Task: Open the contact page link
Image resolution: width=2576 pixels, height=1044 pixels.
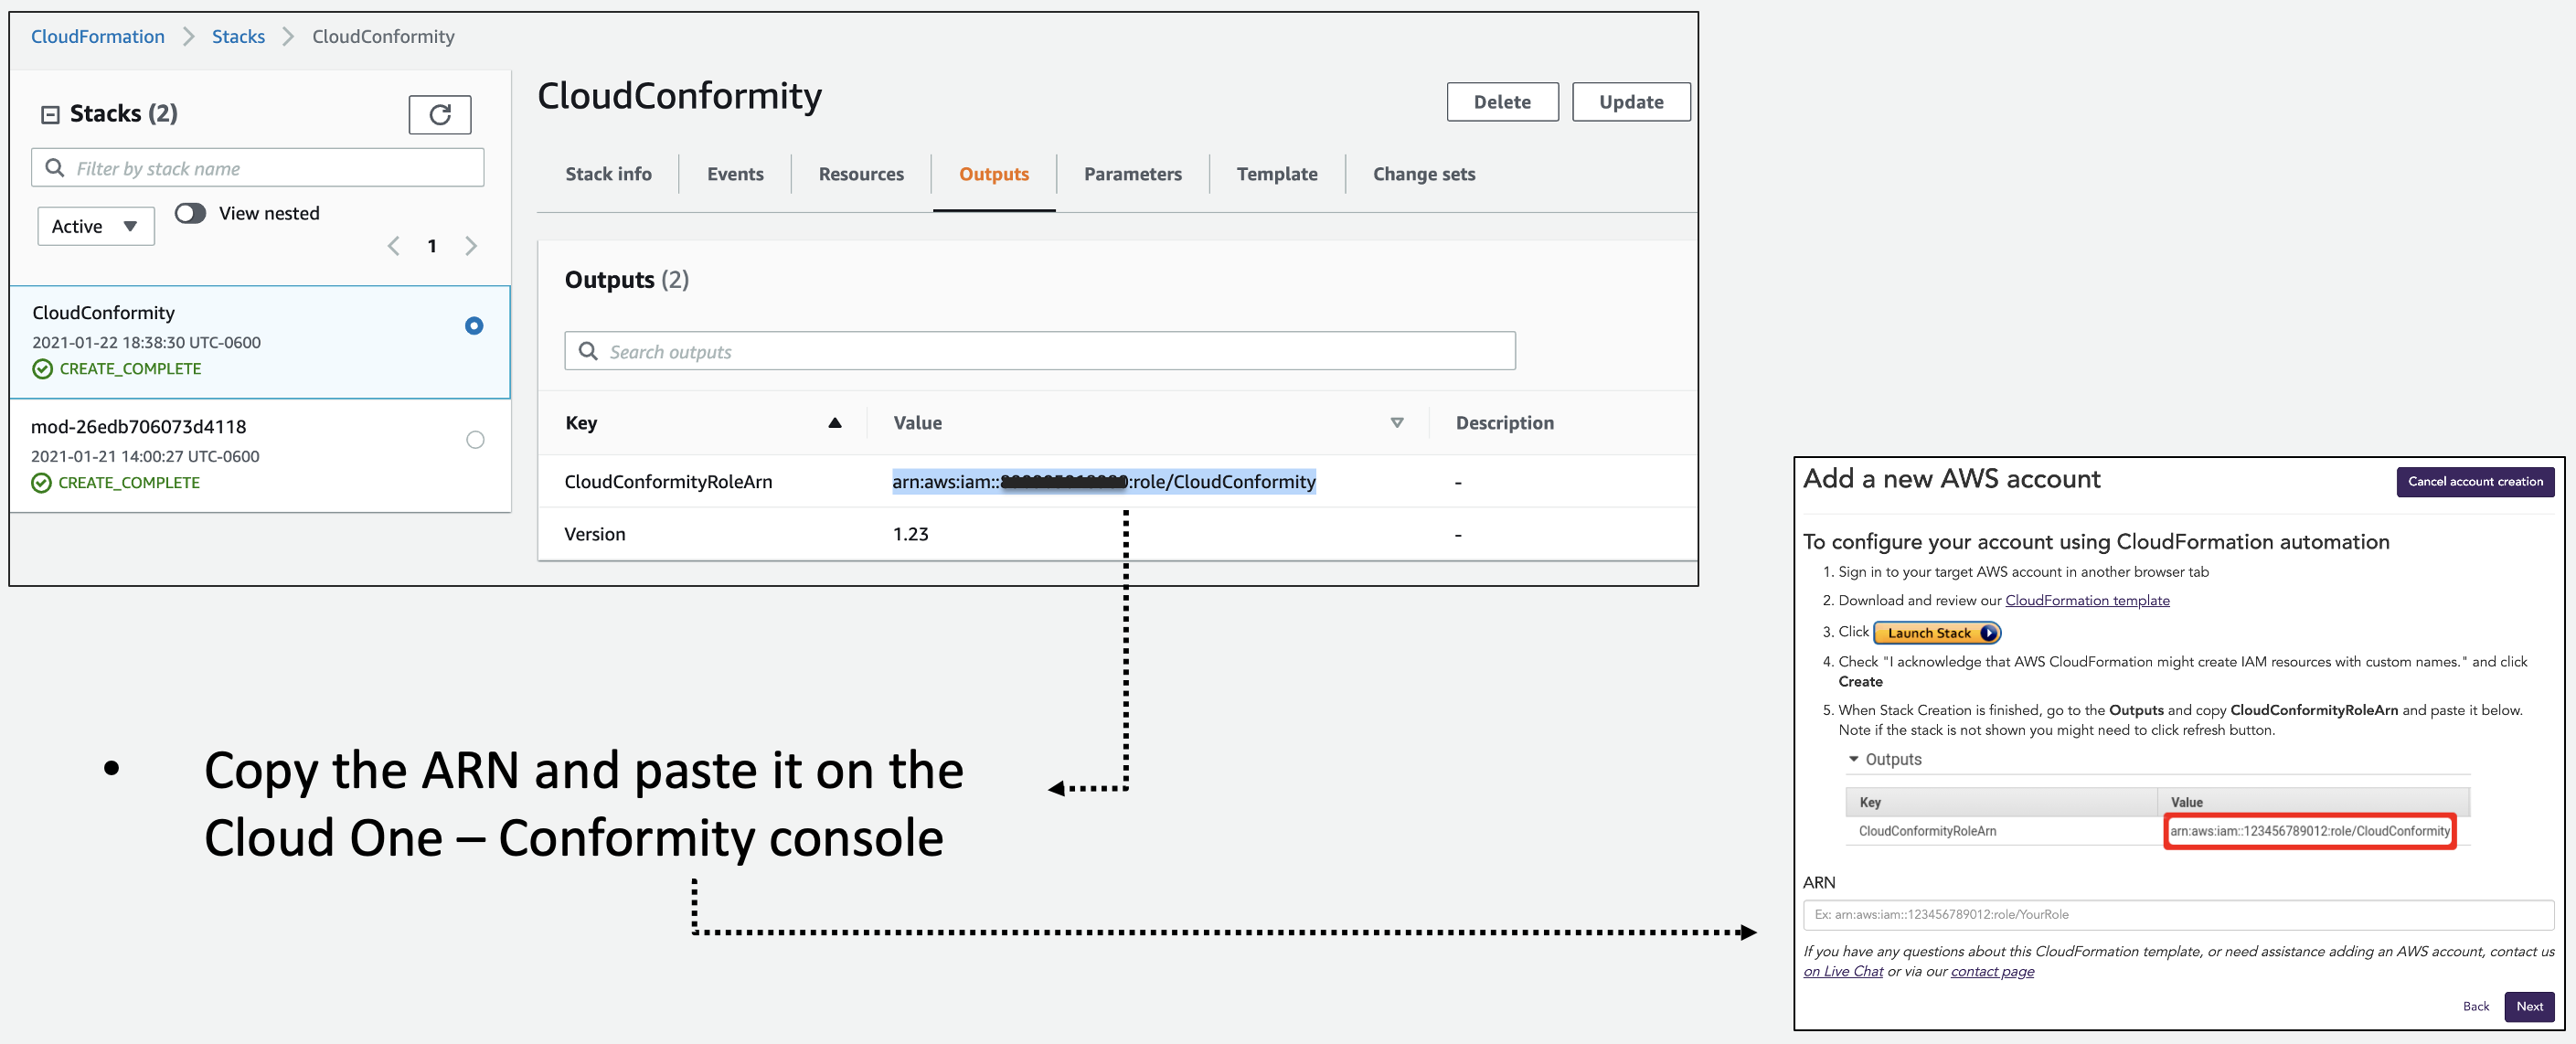Action: (1992, 972)
